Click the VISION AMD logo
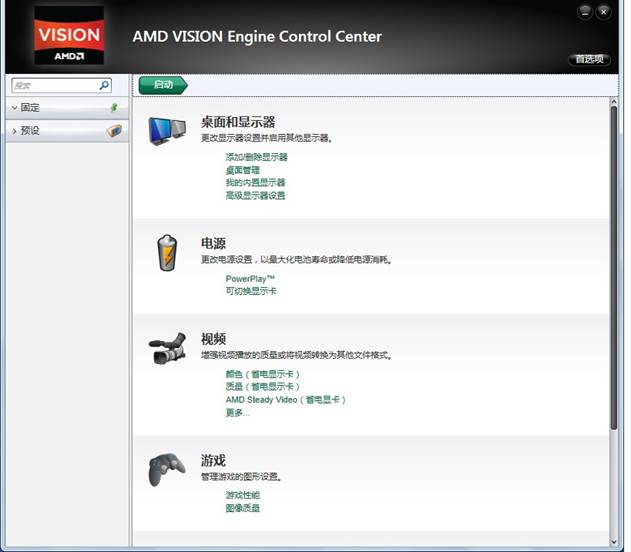 click(x=69, y=35)
